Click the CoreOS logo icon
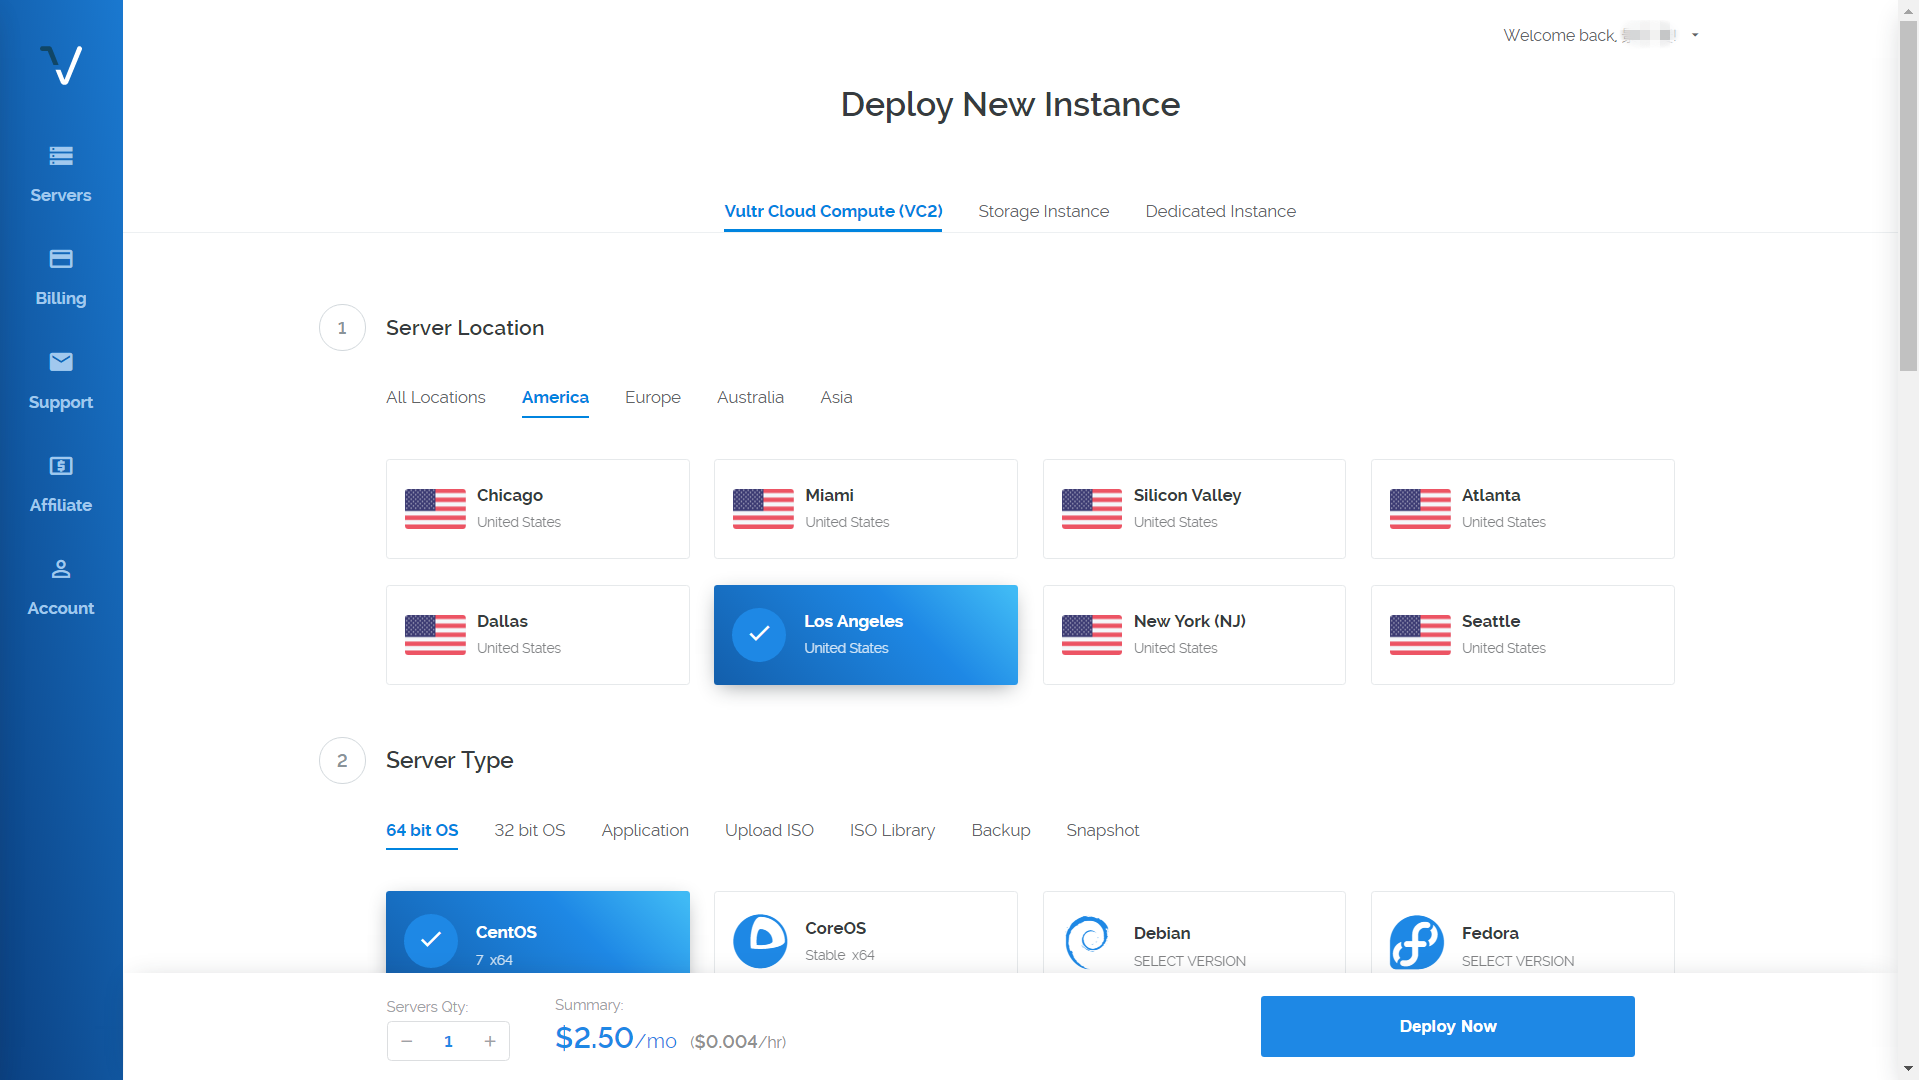This screenshot has width=1919, height=1080. point(760,941)
